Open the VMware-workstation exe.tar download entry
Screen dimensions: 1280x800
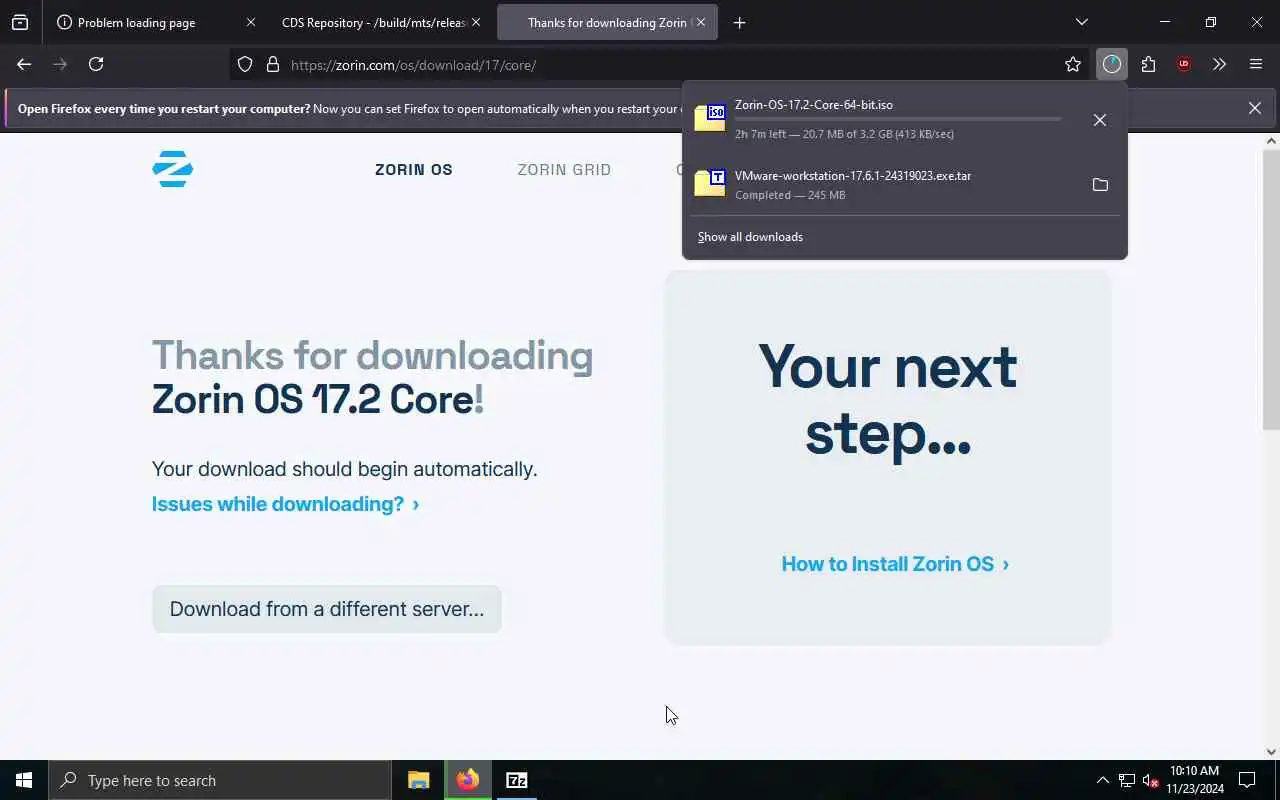904,185
